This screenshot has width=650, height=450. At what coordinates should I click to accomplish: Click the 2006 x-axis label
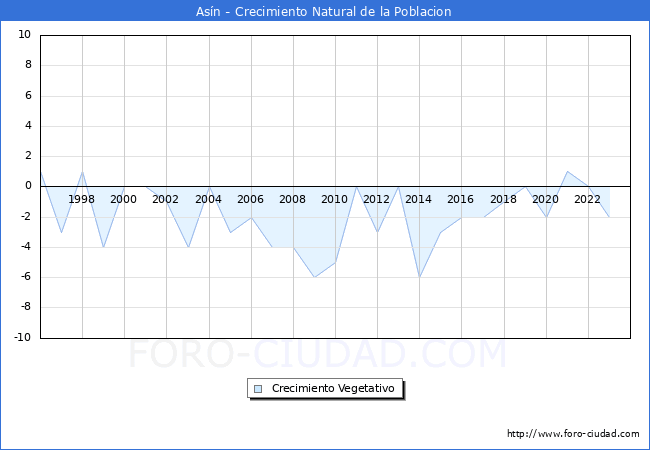[250, 199]
